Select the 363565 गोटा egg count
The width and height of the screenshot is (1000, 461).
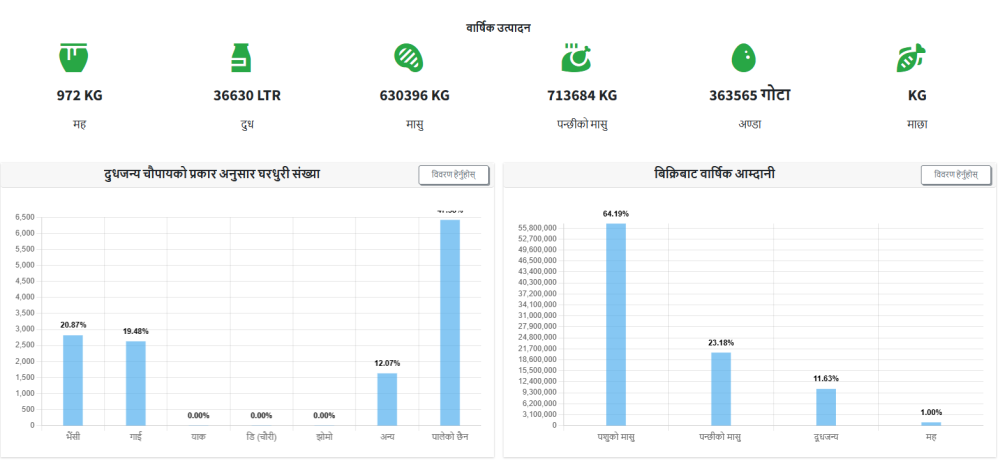[x=749, y=95]
